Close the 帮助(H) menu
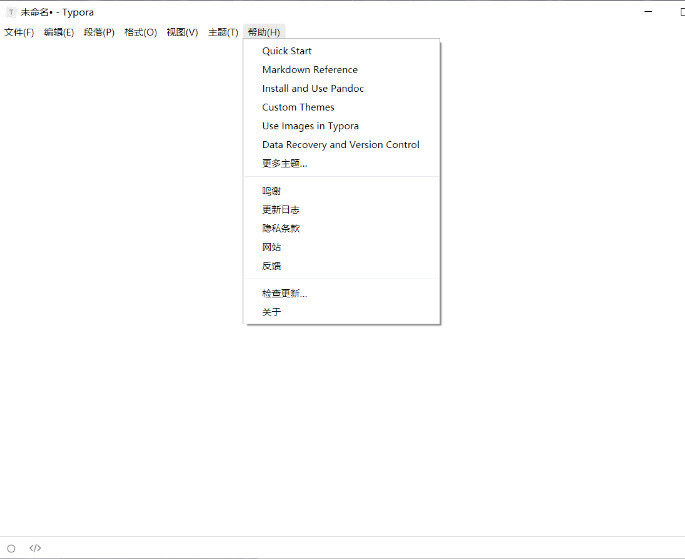Viewport: 685px width, 559px height. 264,32
